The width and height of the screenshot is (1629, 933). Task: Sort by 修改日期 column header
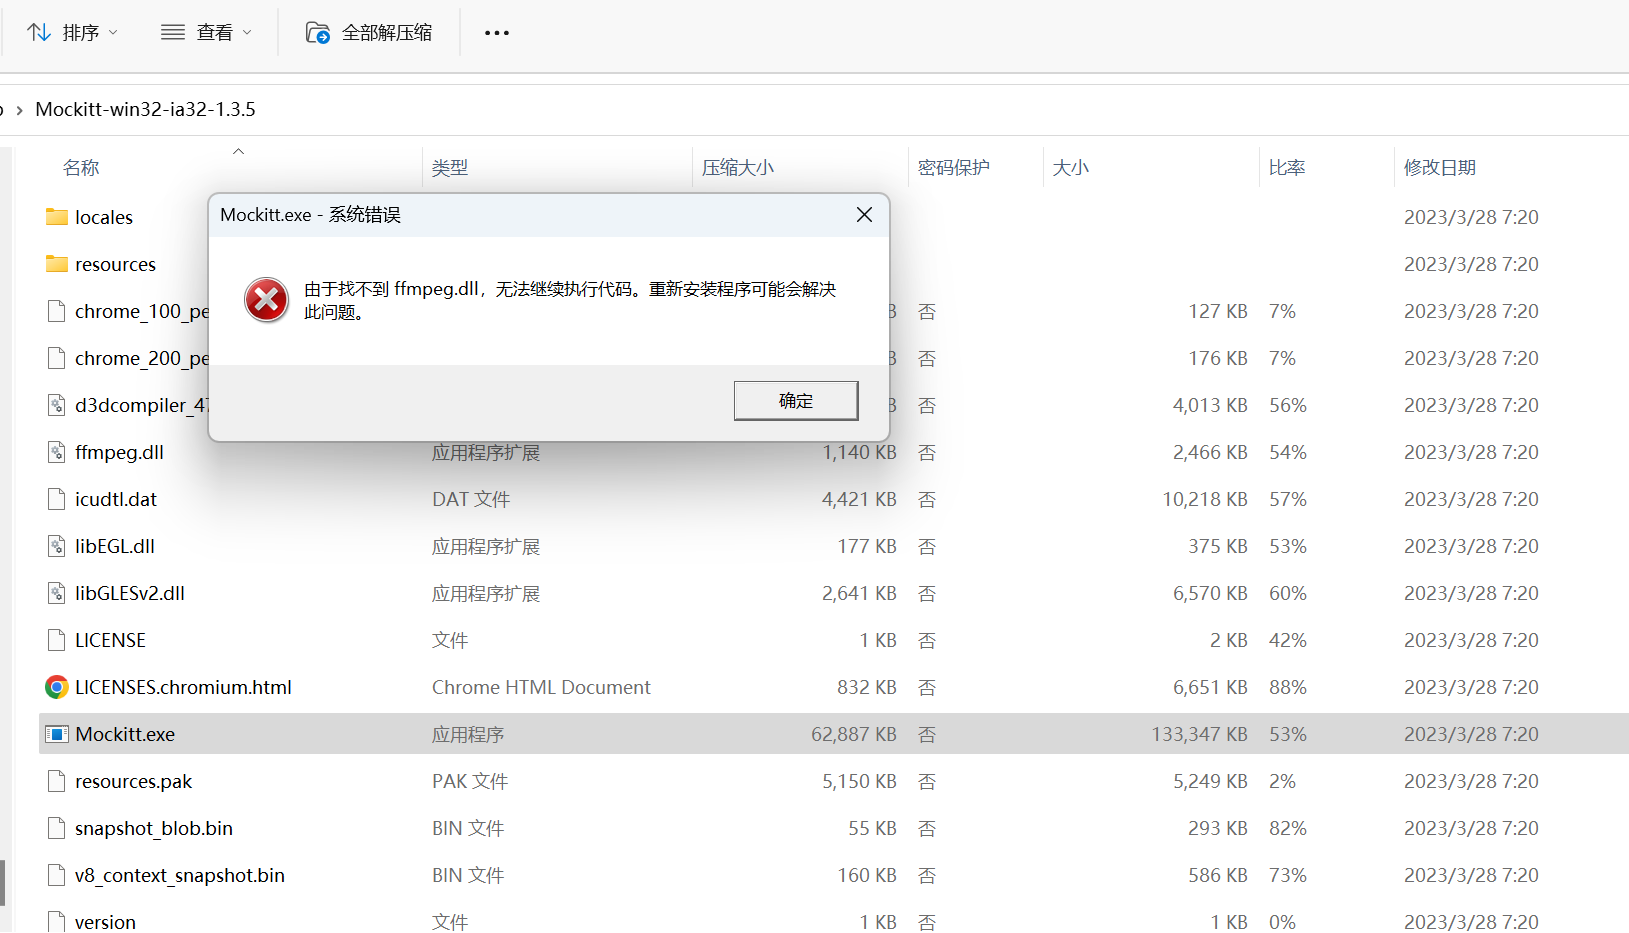(x=1440, y=168)
